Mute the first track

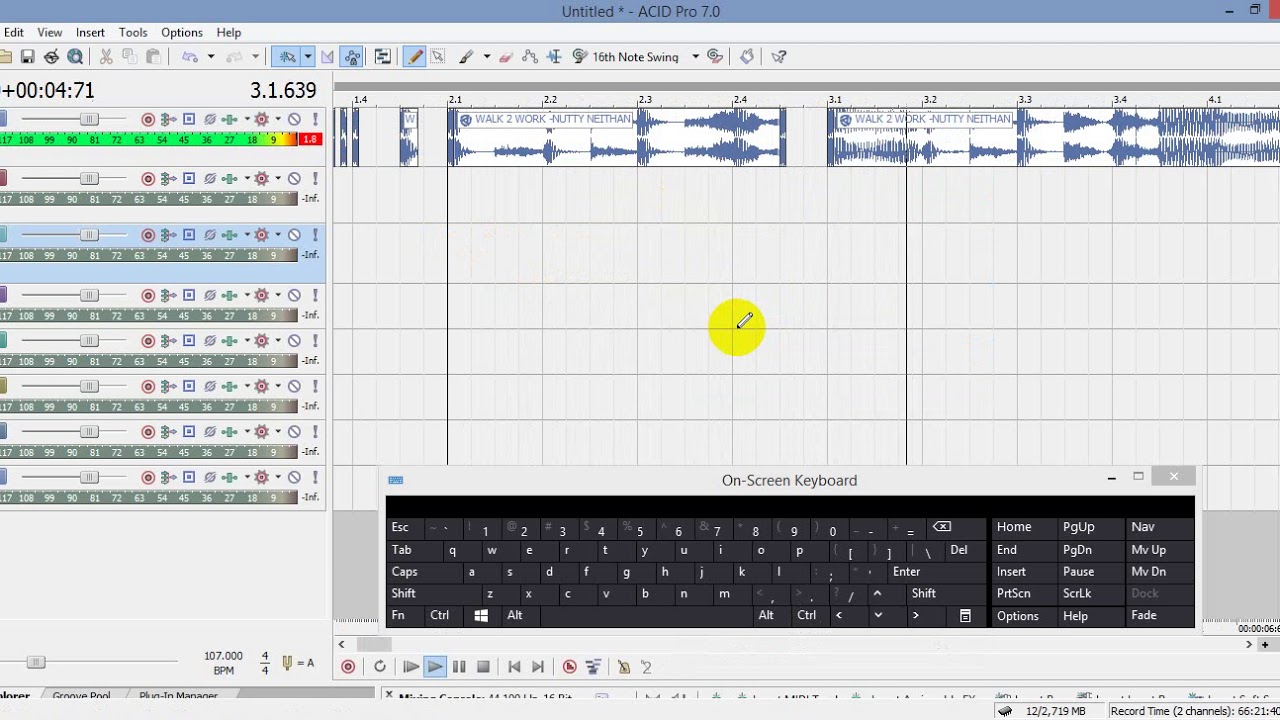pyautogui.click(x=294, y=119)
